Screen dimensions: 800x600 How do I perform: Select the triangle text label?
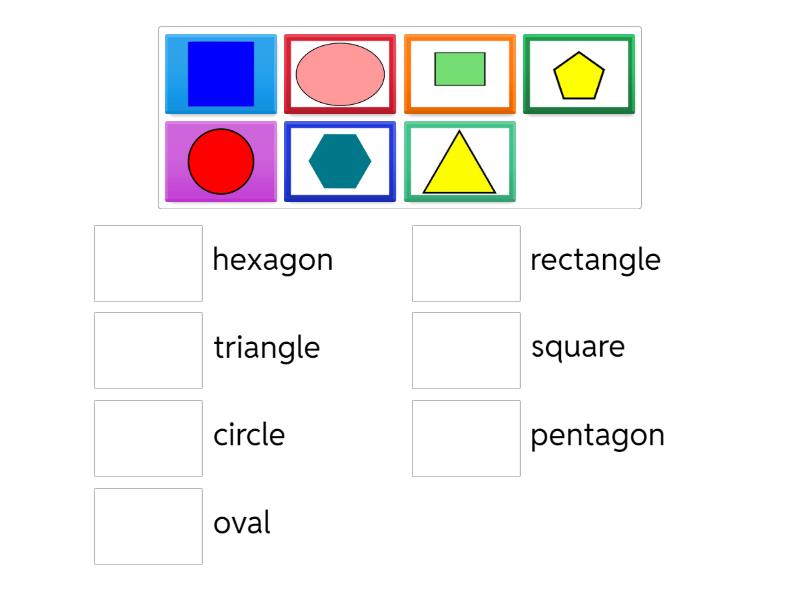(x=266, y=348)
